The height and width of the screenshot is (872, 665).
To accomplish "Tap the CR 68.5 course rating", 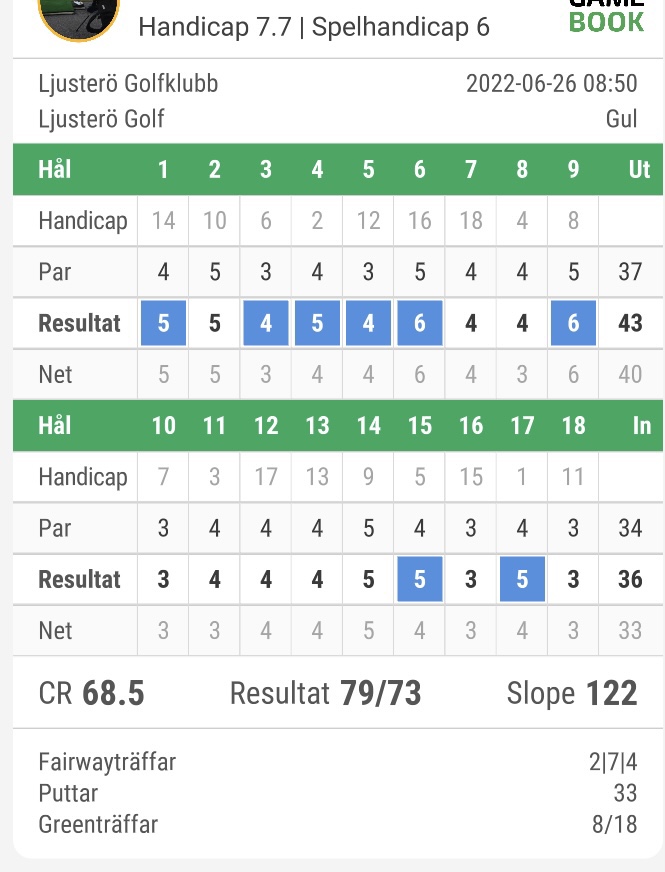I will tap(91, 693).
